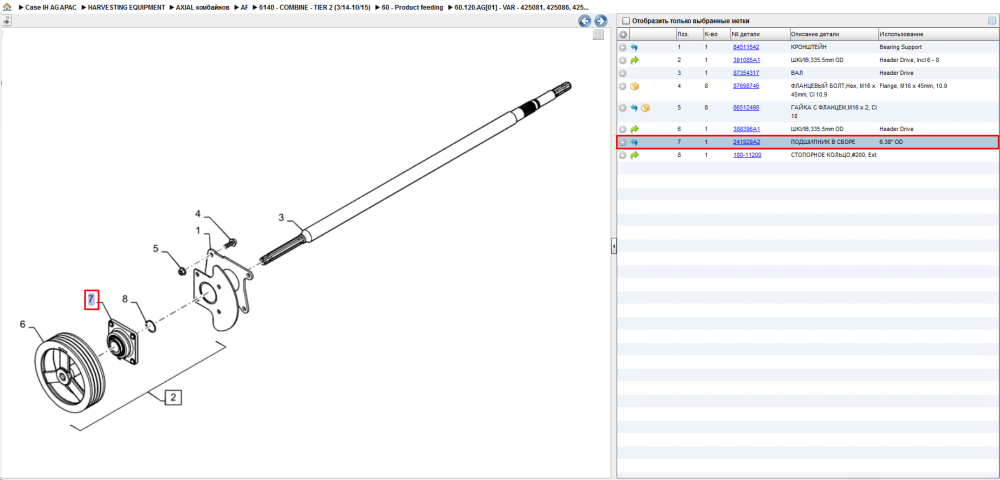The width and height of the screenshot is (1000, 480).
Task: Select the 'ВАЛ' description cell
Action: pos(796,73)
